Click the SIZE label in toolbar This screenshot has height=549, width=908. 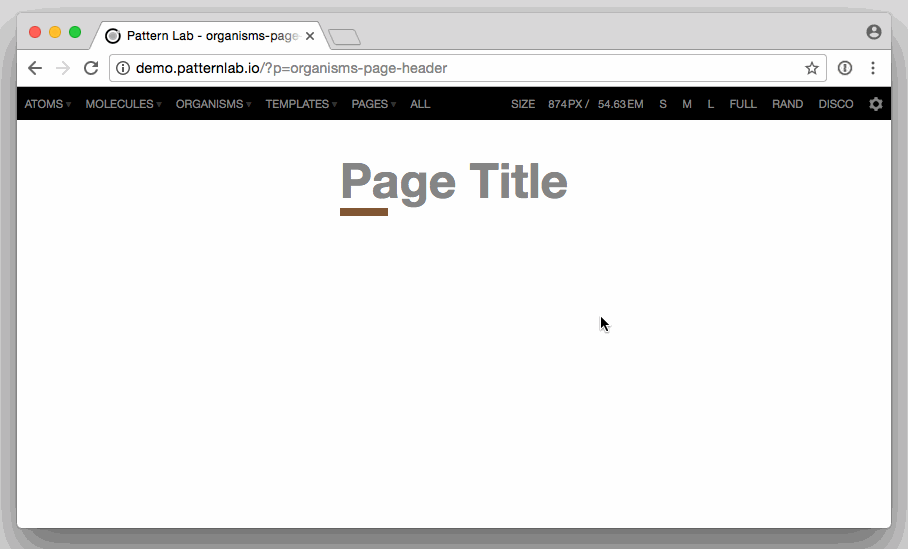click(523, 104)
